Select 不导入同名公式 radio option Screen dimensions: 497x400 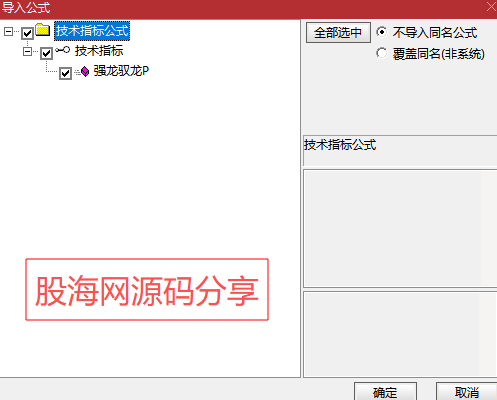click(382, 32)
